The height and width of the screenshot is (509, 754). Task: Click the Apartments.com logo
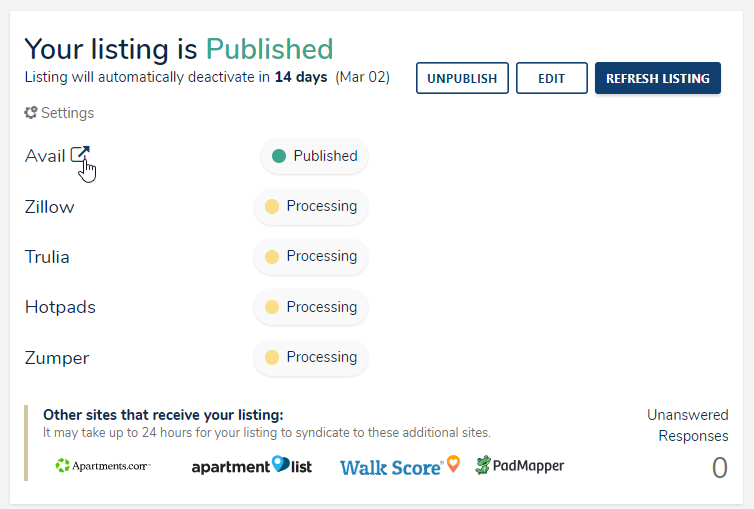pos(102,465)
